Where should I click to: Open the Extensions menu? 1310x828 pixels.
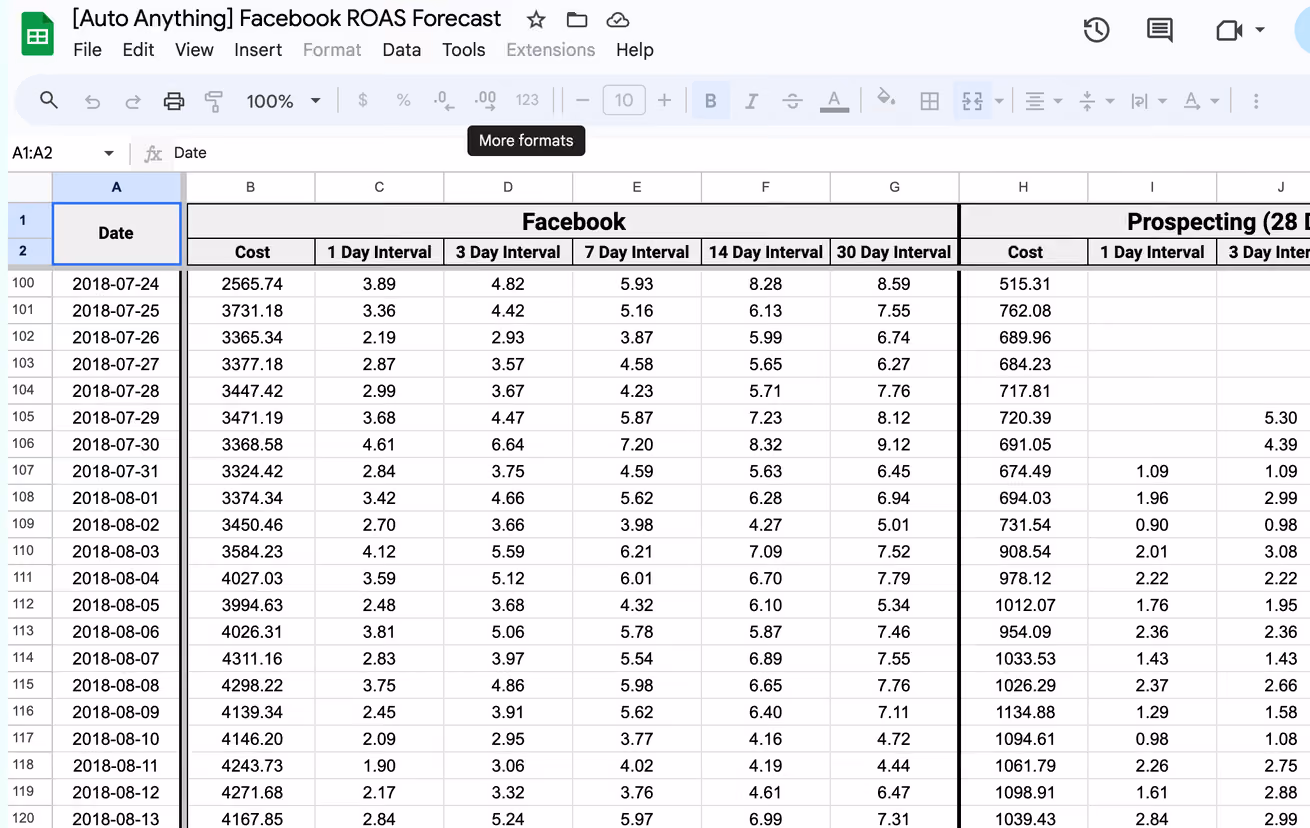(x=550, y=50)
